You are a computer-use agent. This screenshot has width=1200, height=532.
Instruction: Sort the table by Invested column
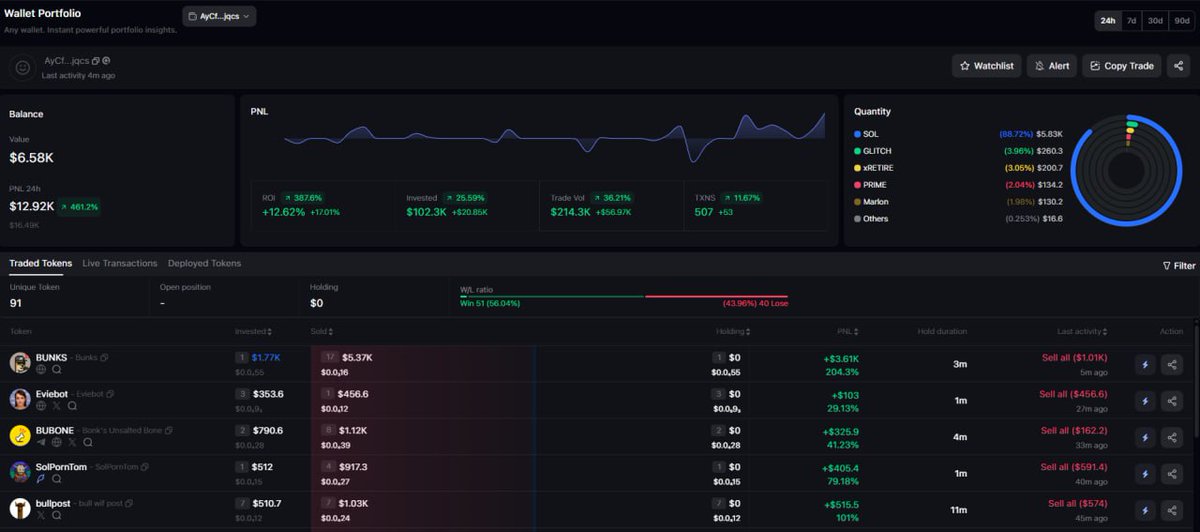pos(253,331)
